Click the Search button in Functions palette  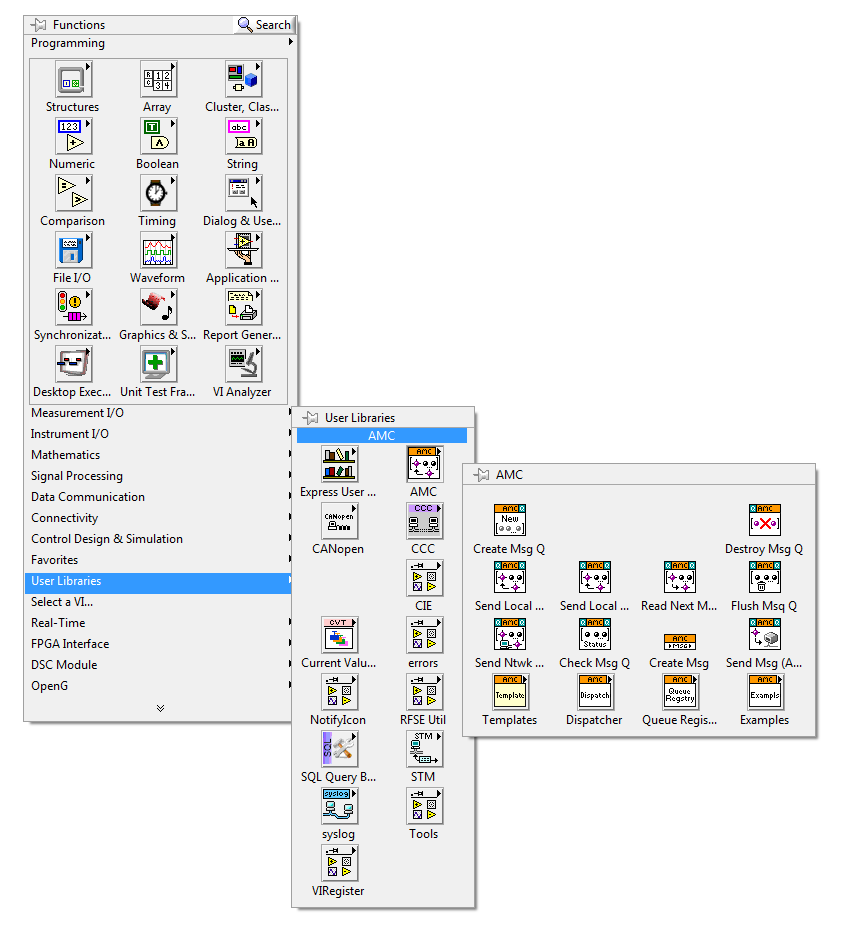pyautogui.click(x=265, y=24)
